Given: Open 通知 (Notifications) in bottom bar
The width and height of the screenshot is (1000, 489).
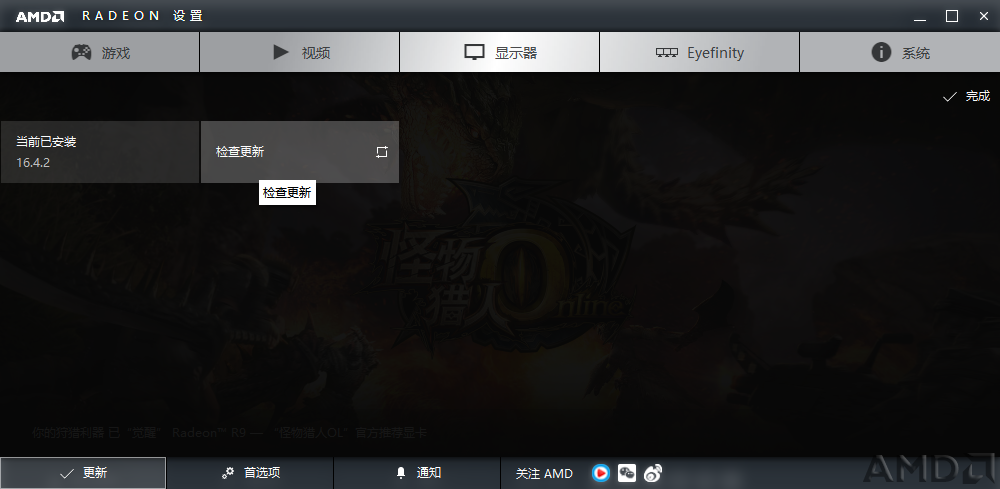Looking at the screenshot, I should coord(417,473).
